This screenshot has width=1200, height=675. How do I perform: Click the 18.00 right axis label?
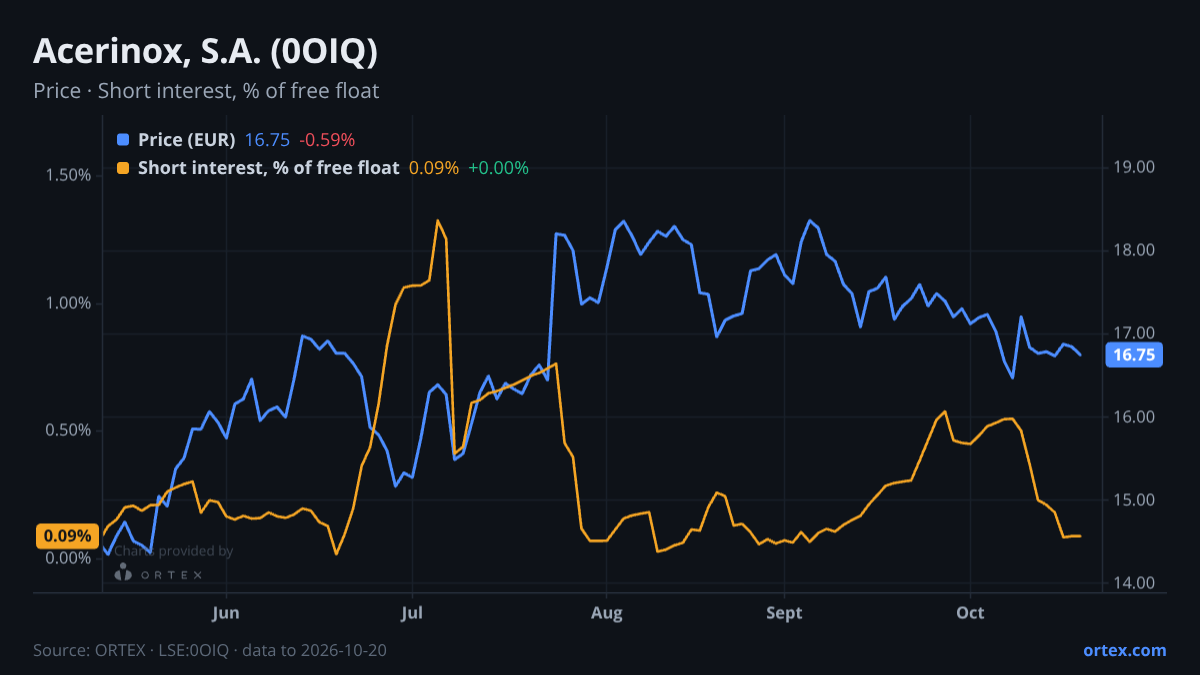(x=1135, y=250)
